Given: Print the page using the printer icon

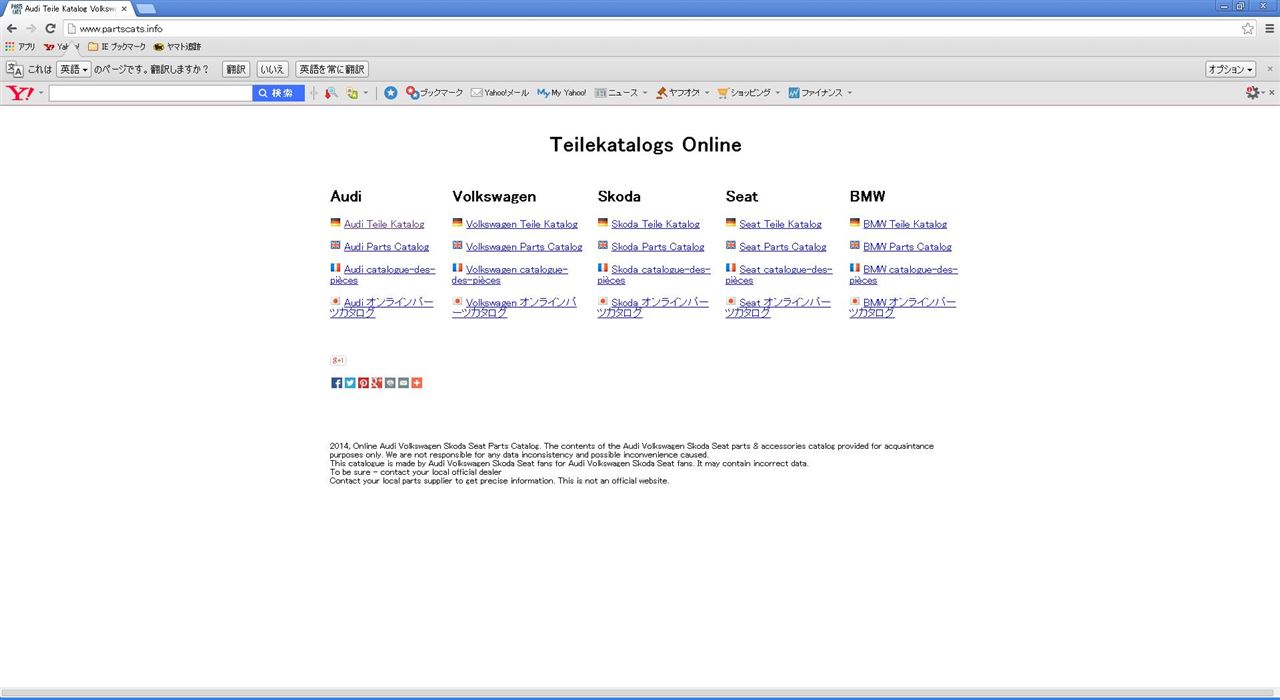Looking at the screenshot, I should tap(390, 383).
